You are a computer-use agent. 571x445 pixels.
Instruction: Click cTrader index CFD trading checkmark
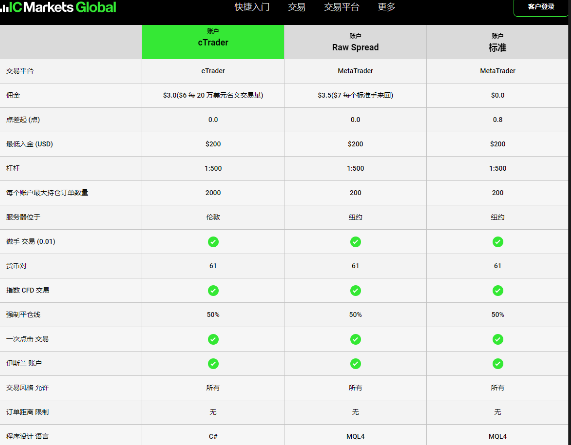tap(213, 291)
